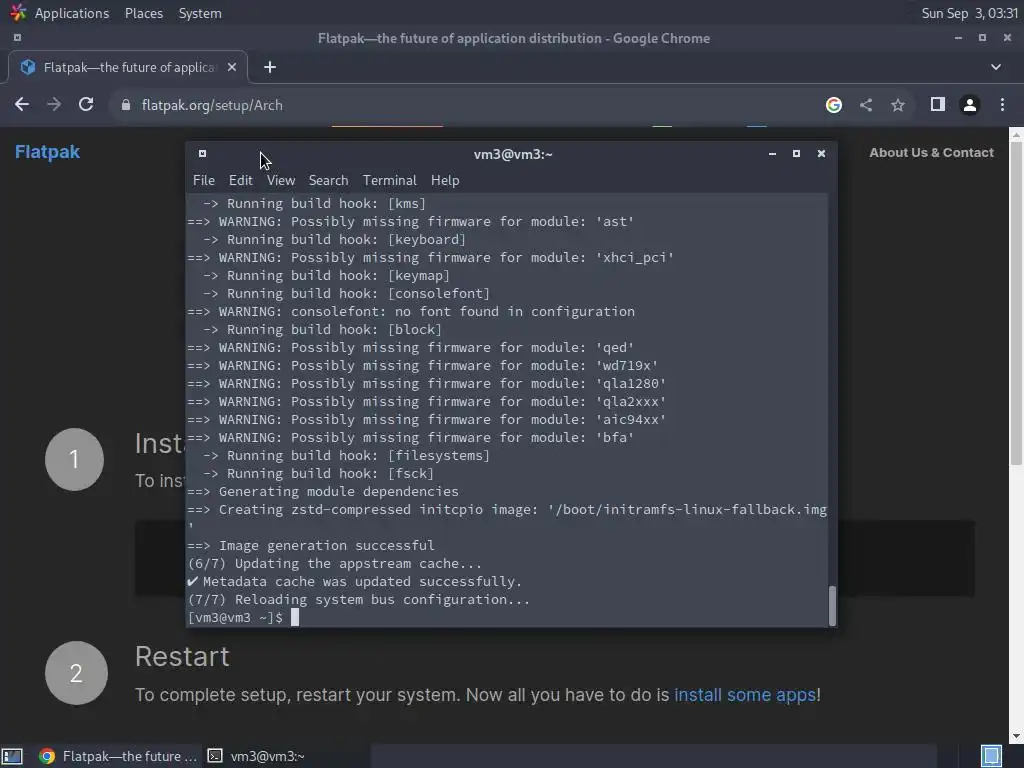Minimize the Google Chrome window
Image resolution: width=1024 pixels, height=768 pixels.
pos(958,38)
